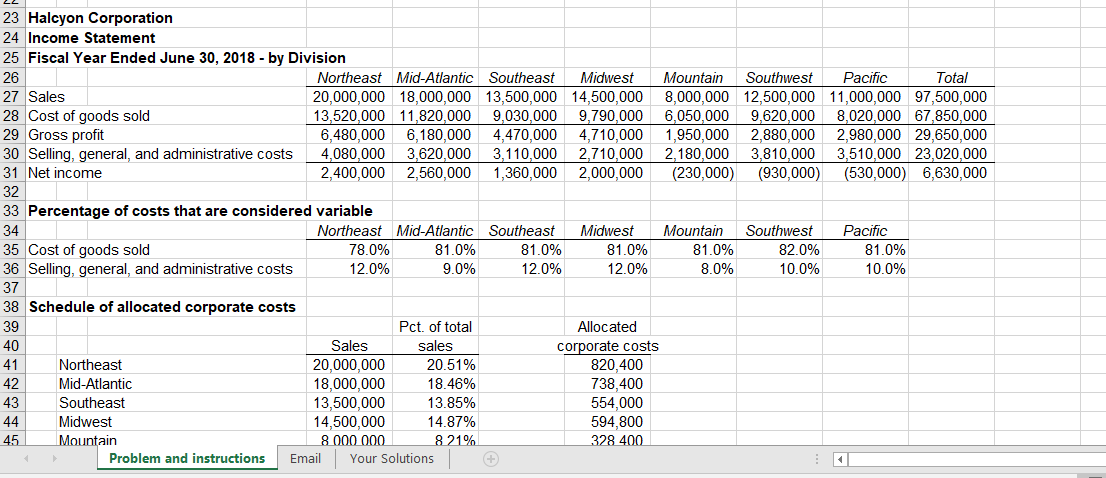Click the Northeast label in row 41

point(90,364)
